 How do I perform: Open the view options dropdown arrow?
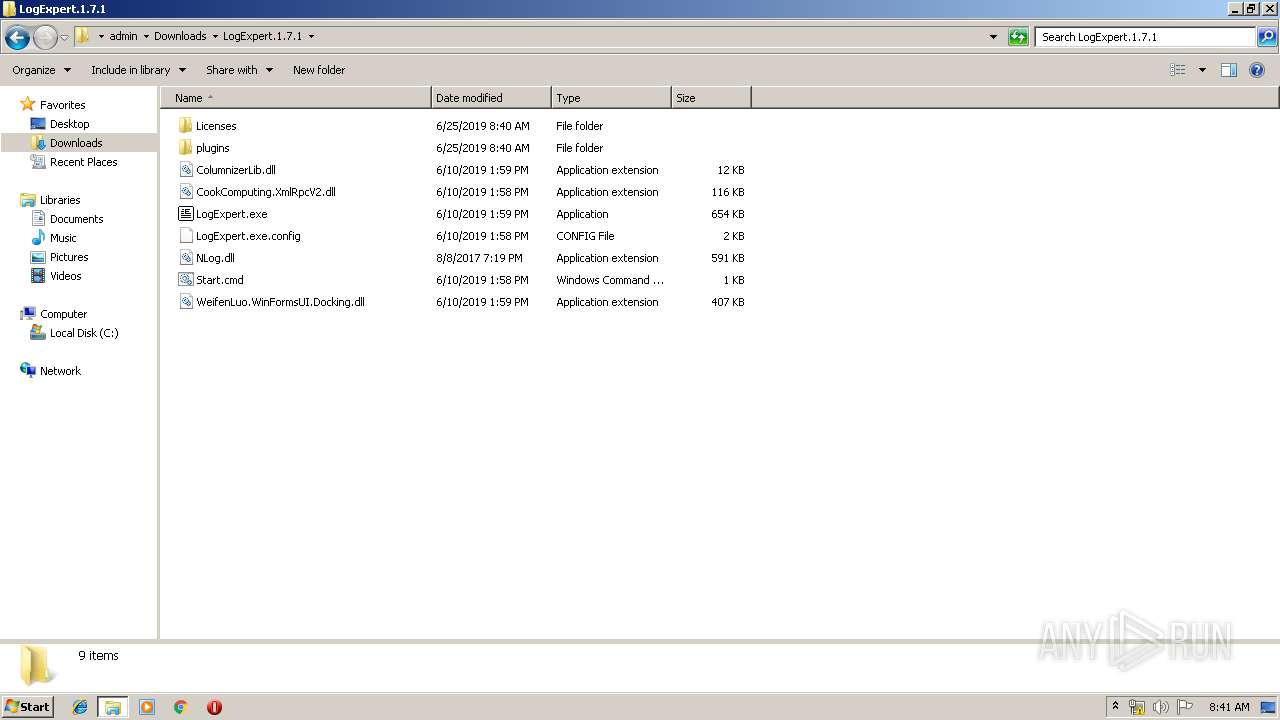point(1202,70)
